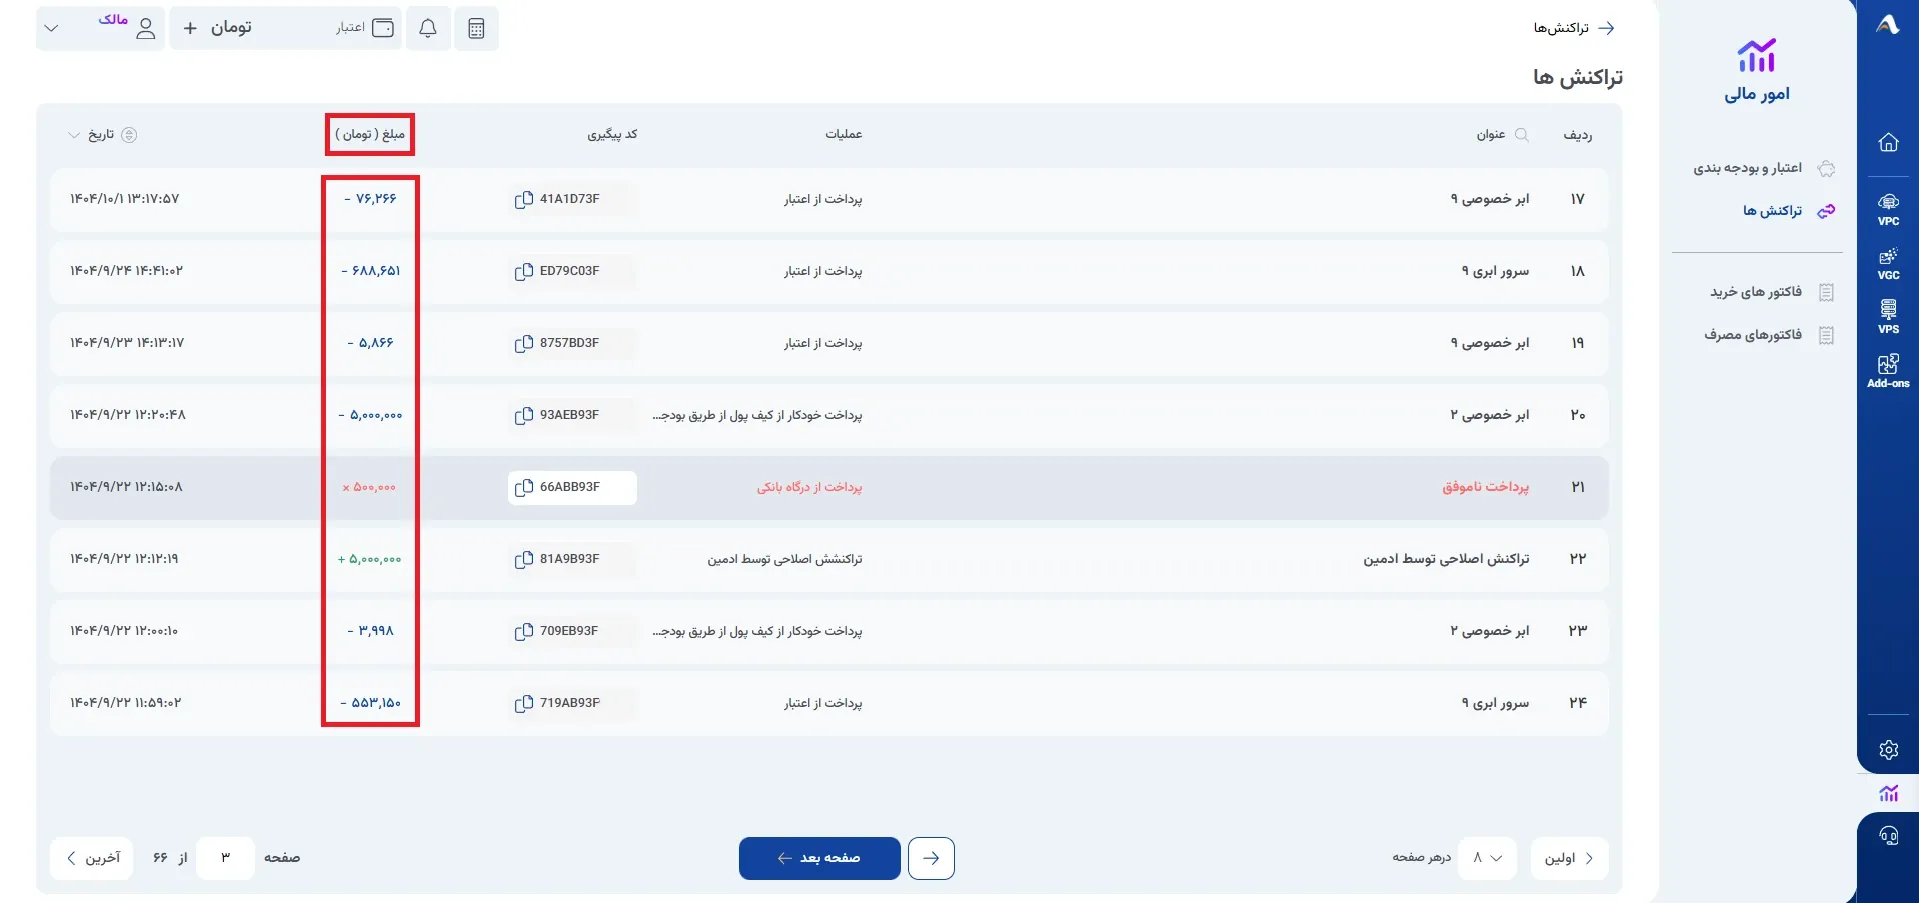
Task: Open settings gear in sidebar
Action: click(1888, 750)
